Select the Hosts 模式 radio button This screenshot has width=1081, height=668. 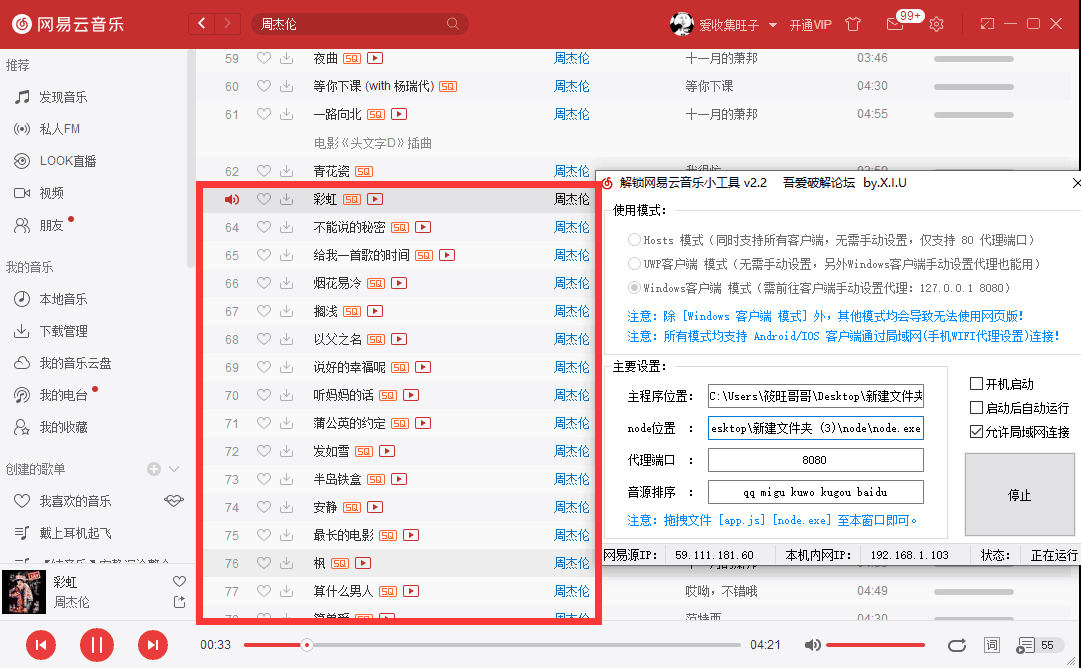[x=634, y=239]
